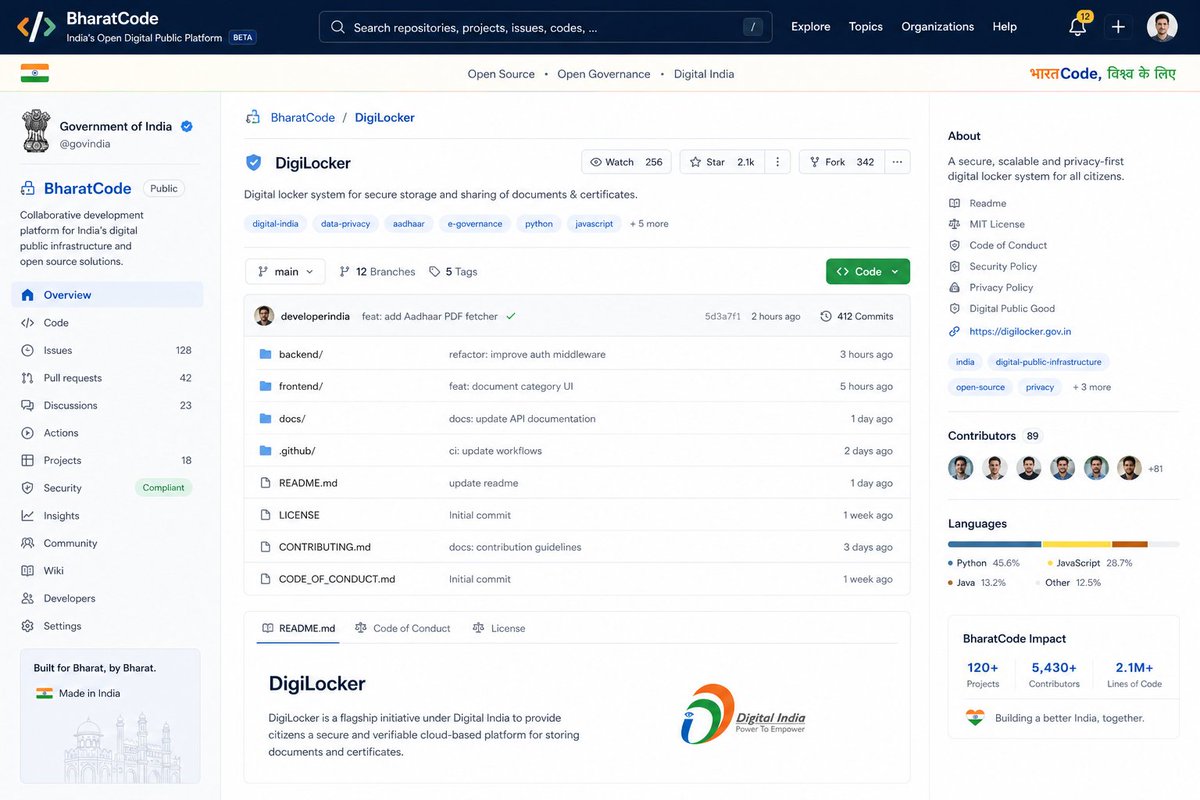Screen dimensions: 1200x800
Task: Click the aadhaar topic tag
Action: (x=409, y=224)
